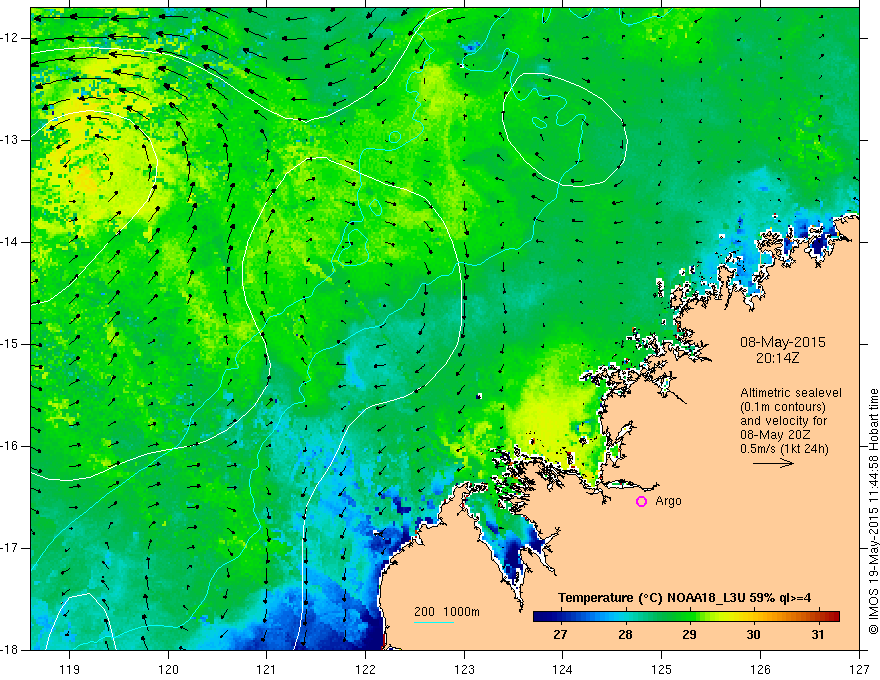Screen dimensions: 880x680
Task: Click the 'Argo' label text
Action: coord(668,501)
